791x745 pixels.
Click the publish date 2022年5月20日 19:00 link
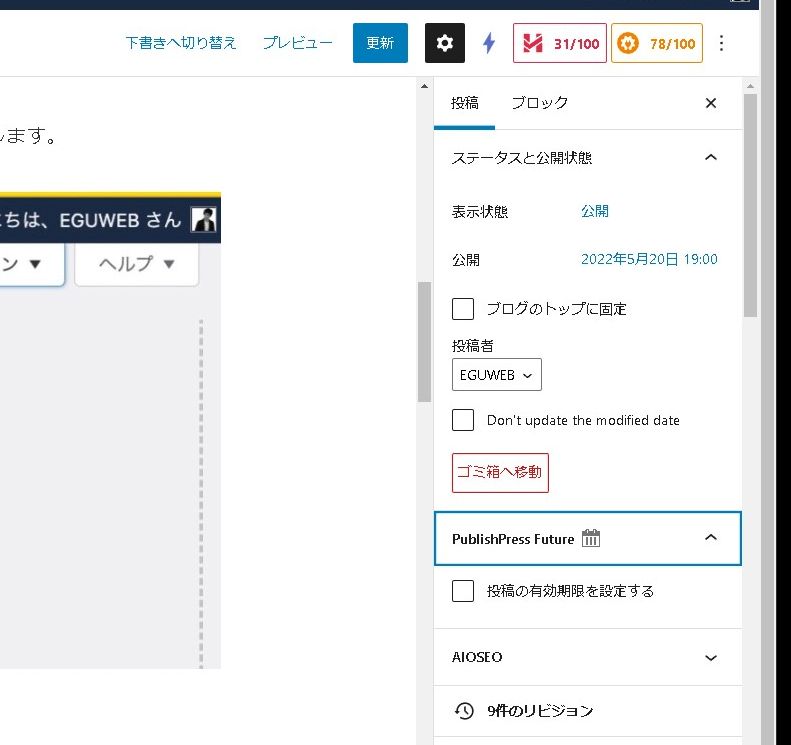(649, 259)
